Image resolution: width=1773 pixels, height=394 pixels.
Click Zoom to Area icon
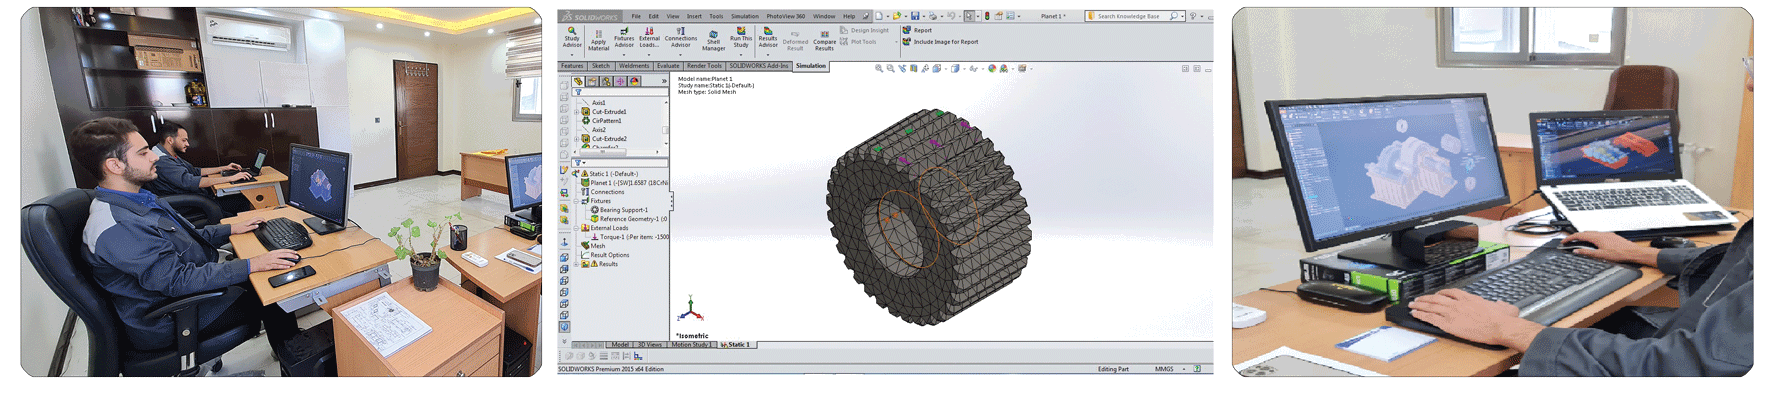pyautogui.click(x=891, y=68)
